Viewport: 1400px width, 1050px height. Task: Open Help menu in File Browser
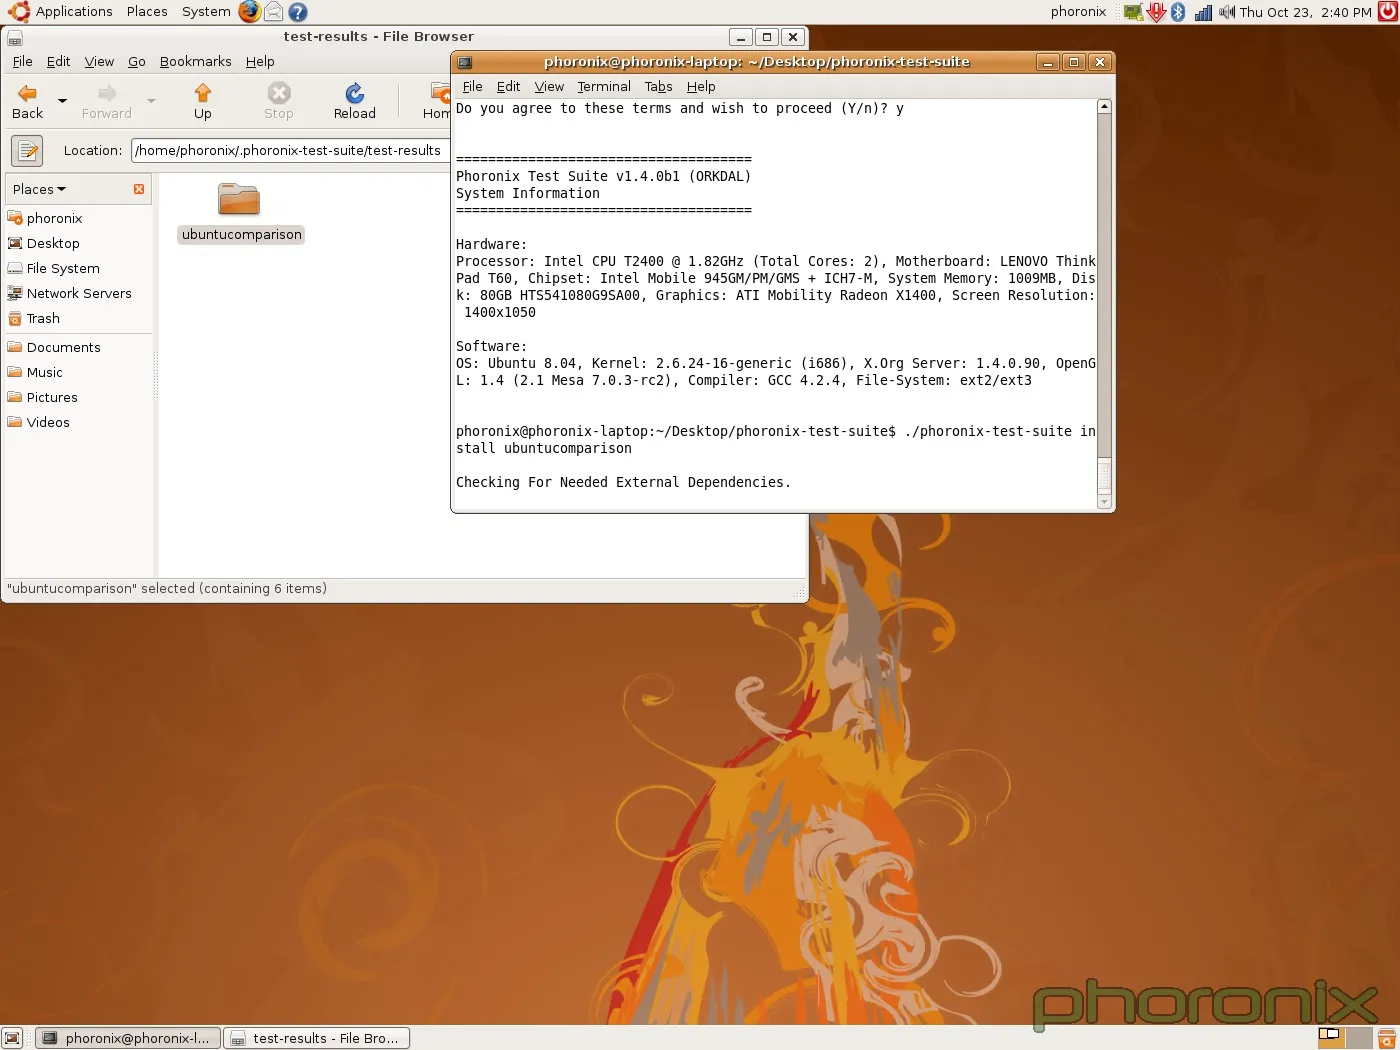click(x=260, y=61)
